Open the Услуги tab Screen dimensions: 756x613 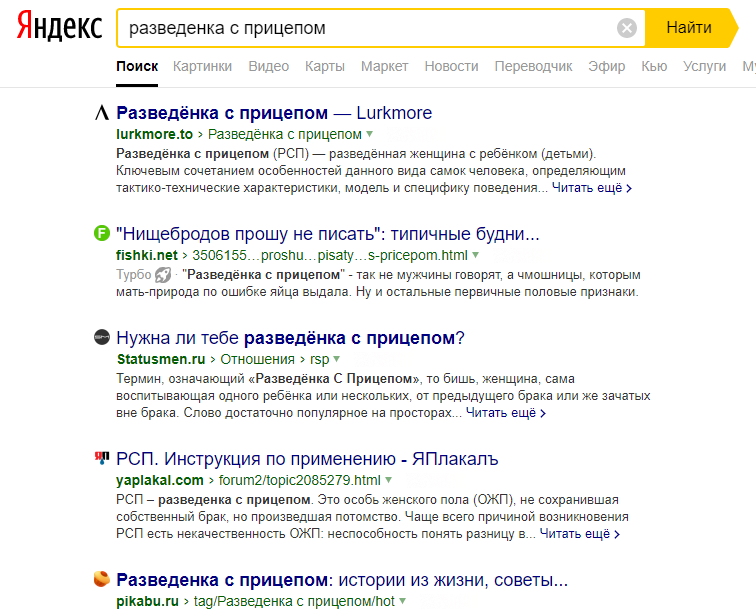point(704,66)
